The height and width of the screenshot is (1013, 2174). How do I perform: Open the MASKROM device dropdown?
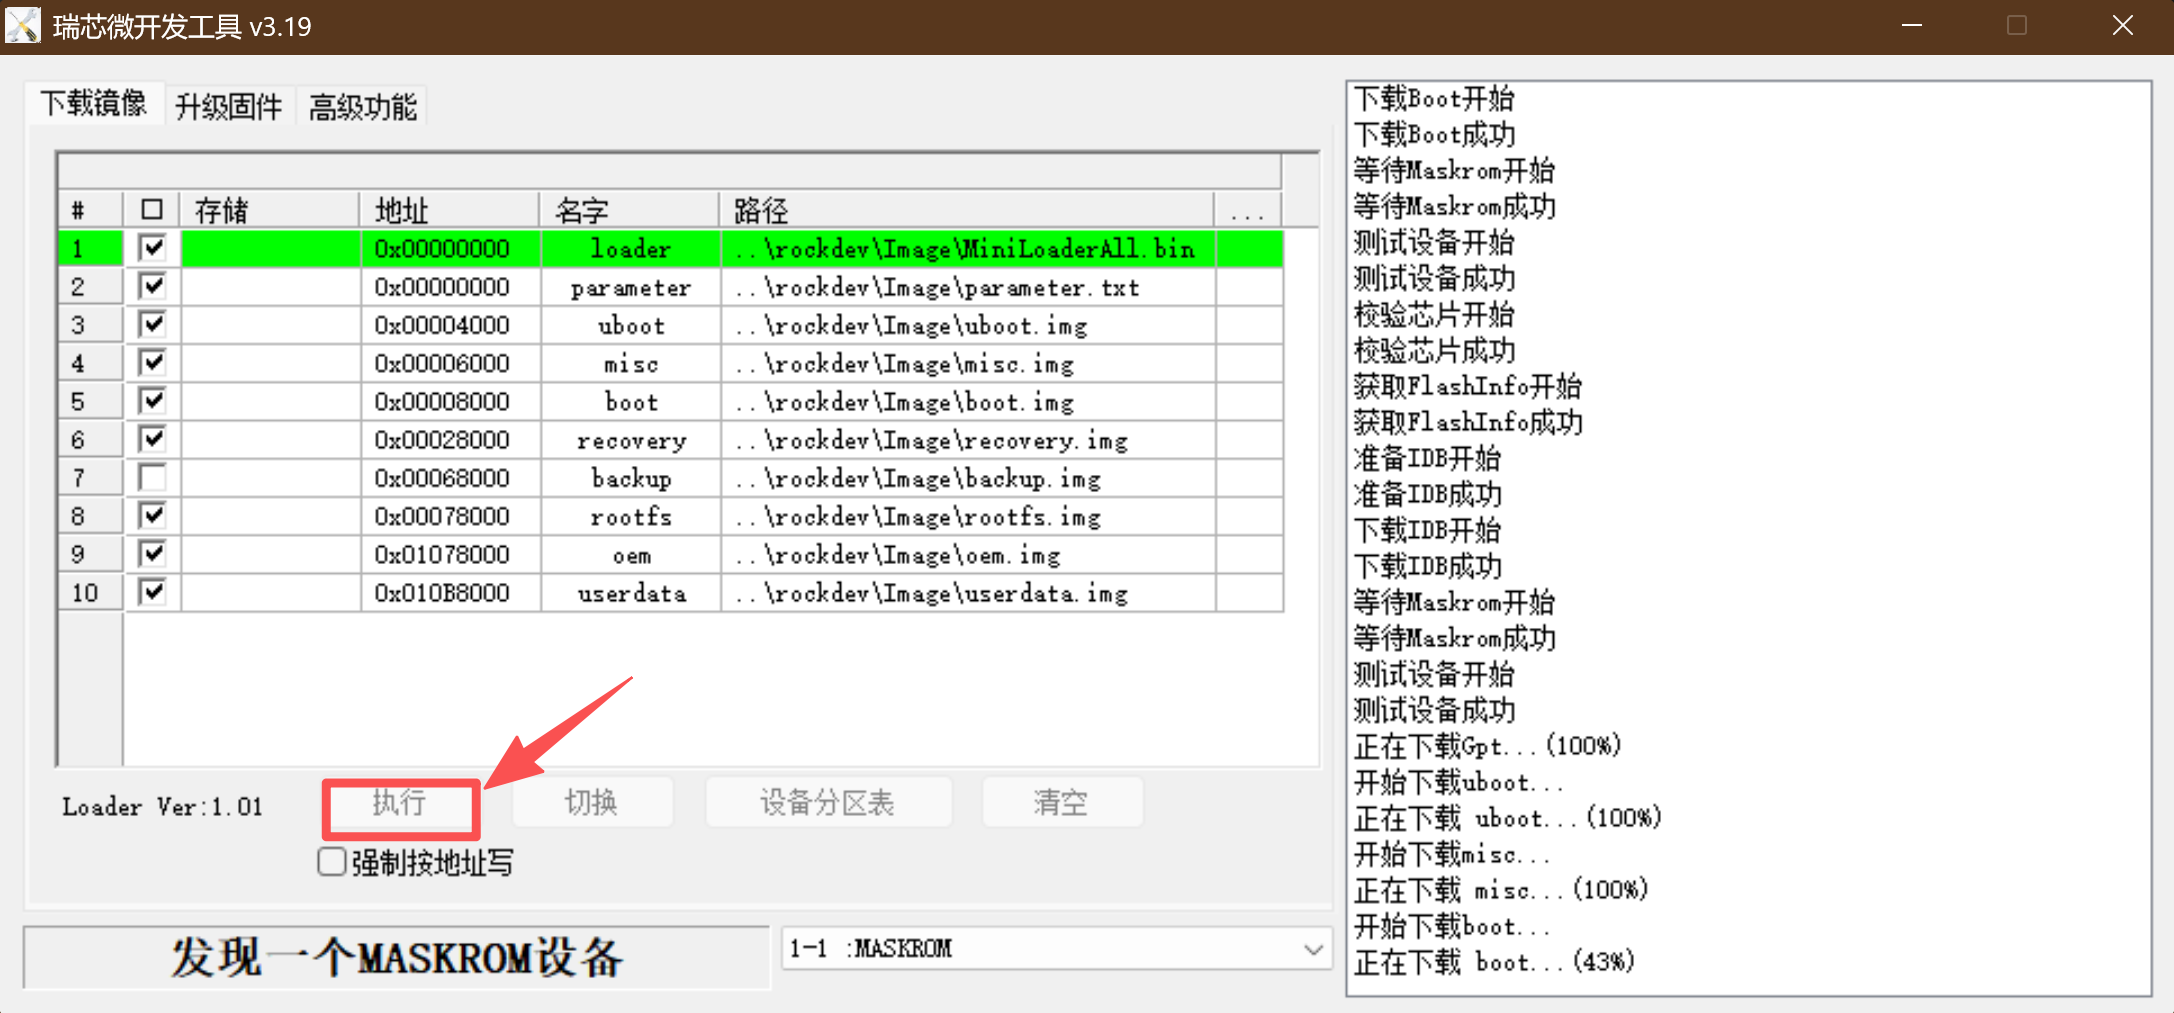(1313, 949)
